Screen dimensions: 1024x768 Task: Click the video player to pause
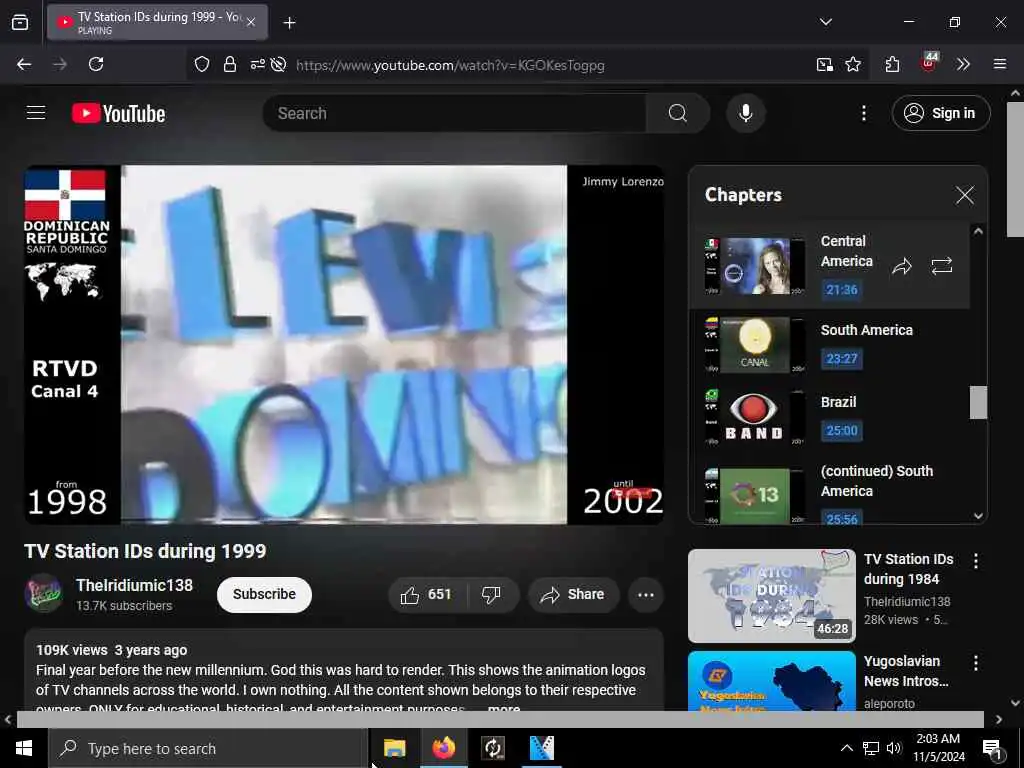(x=344, y=344)
